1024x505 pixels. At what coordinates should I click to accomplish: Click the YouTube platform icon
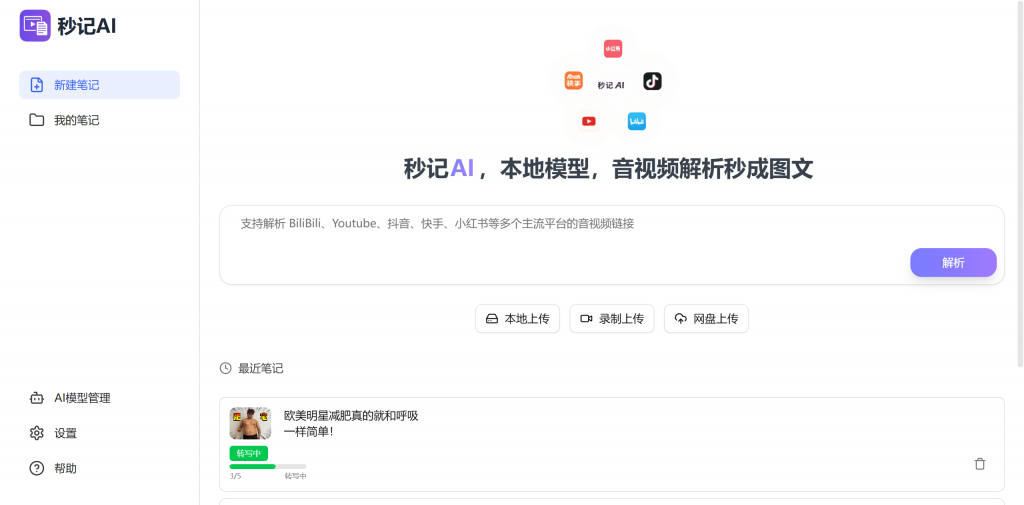589,121
